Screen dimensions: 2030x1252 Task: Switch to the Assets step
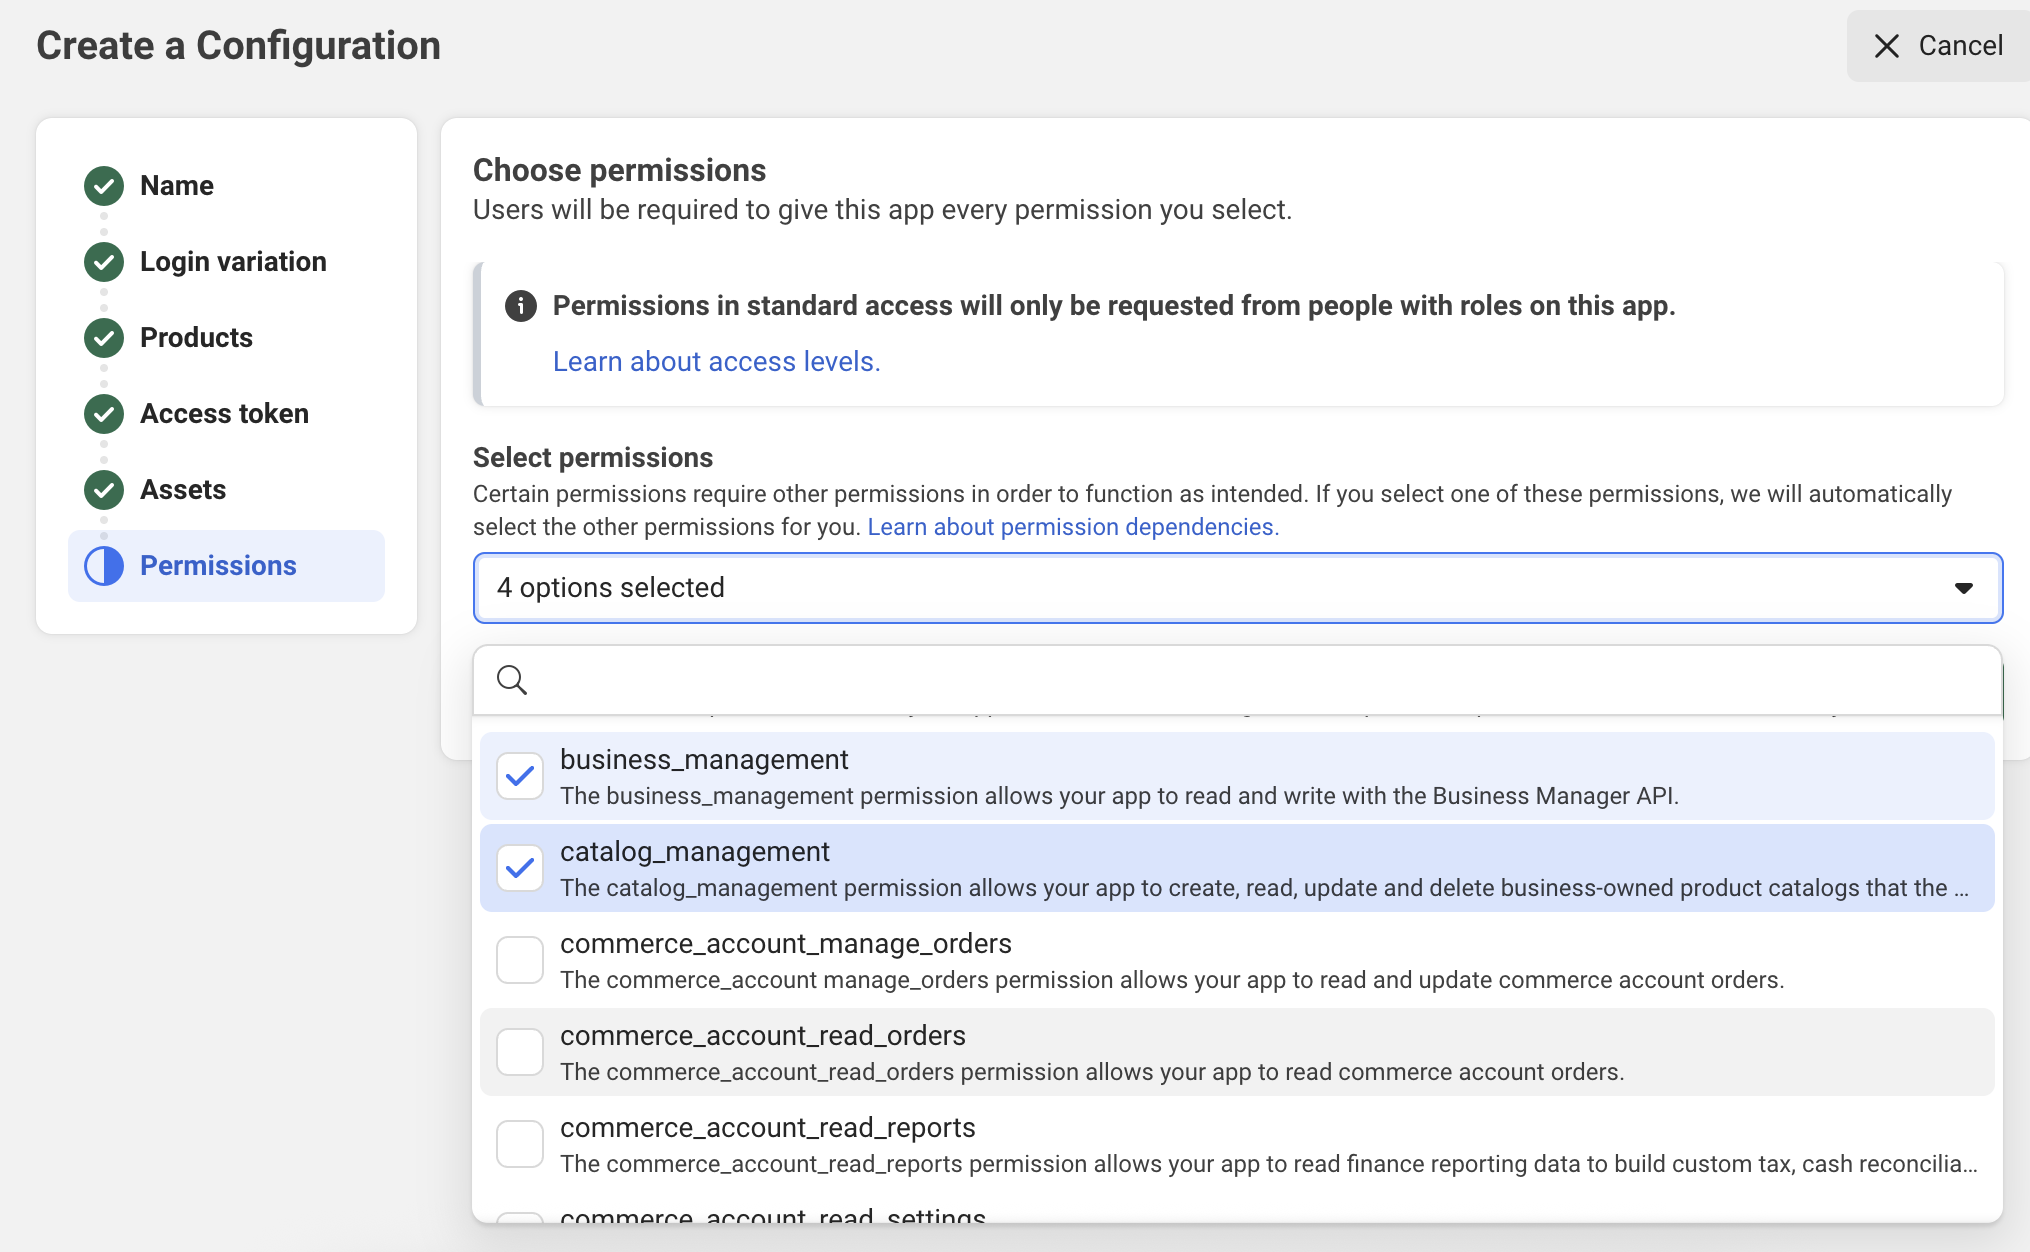pyautogui.click(x=183, y=489)
